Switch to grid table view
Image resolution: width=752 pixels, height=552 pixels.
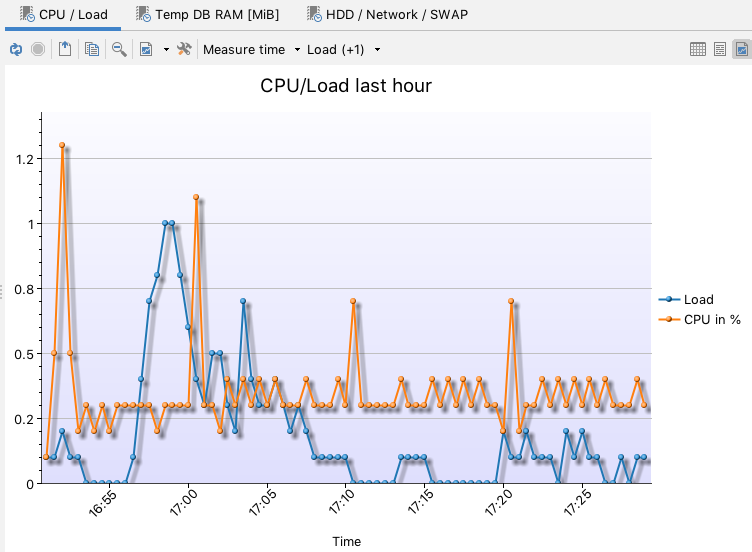point(698,49)
